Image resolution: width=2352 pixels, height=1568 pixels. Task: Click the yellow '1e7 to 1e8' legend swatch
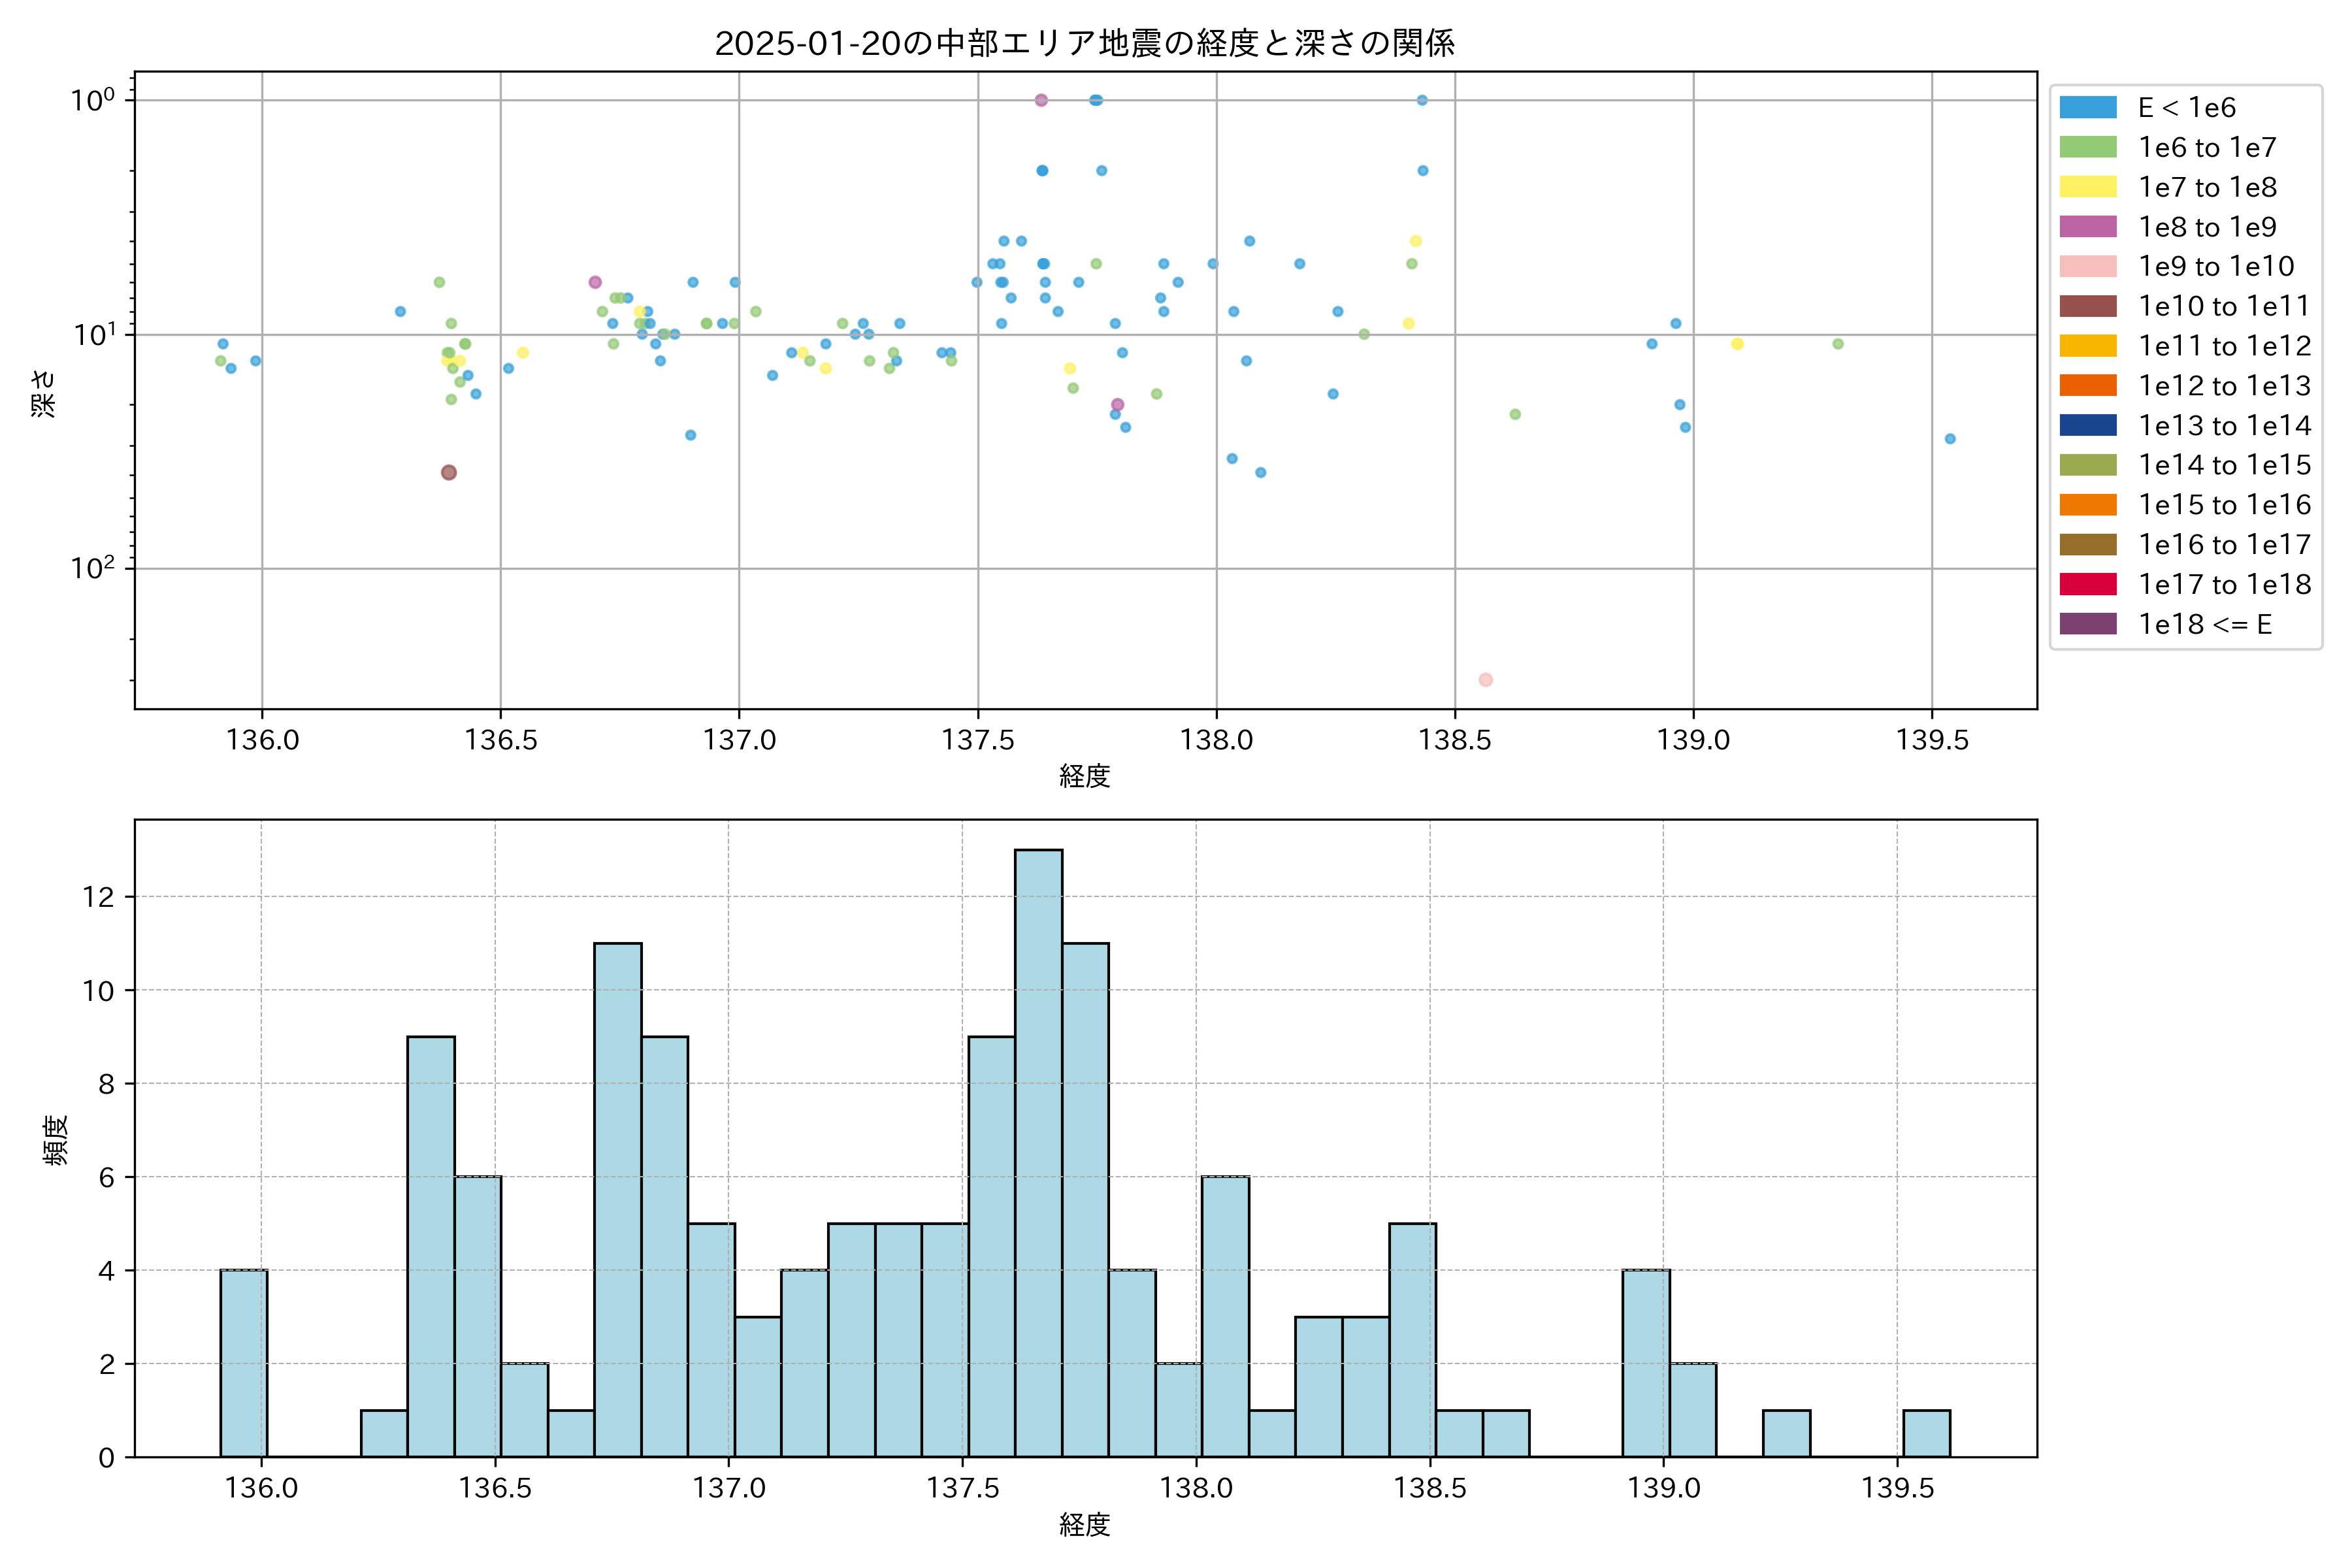pos(2088,187)
